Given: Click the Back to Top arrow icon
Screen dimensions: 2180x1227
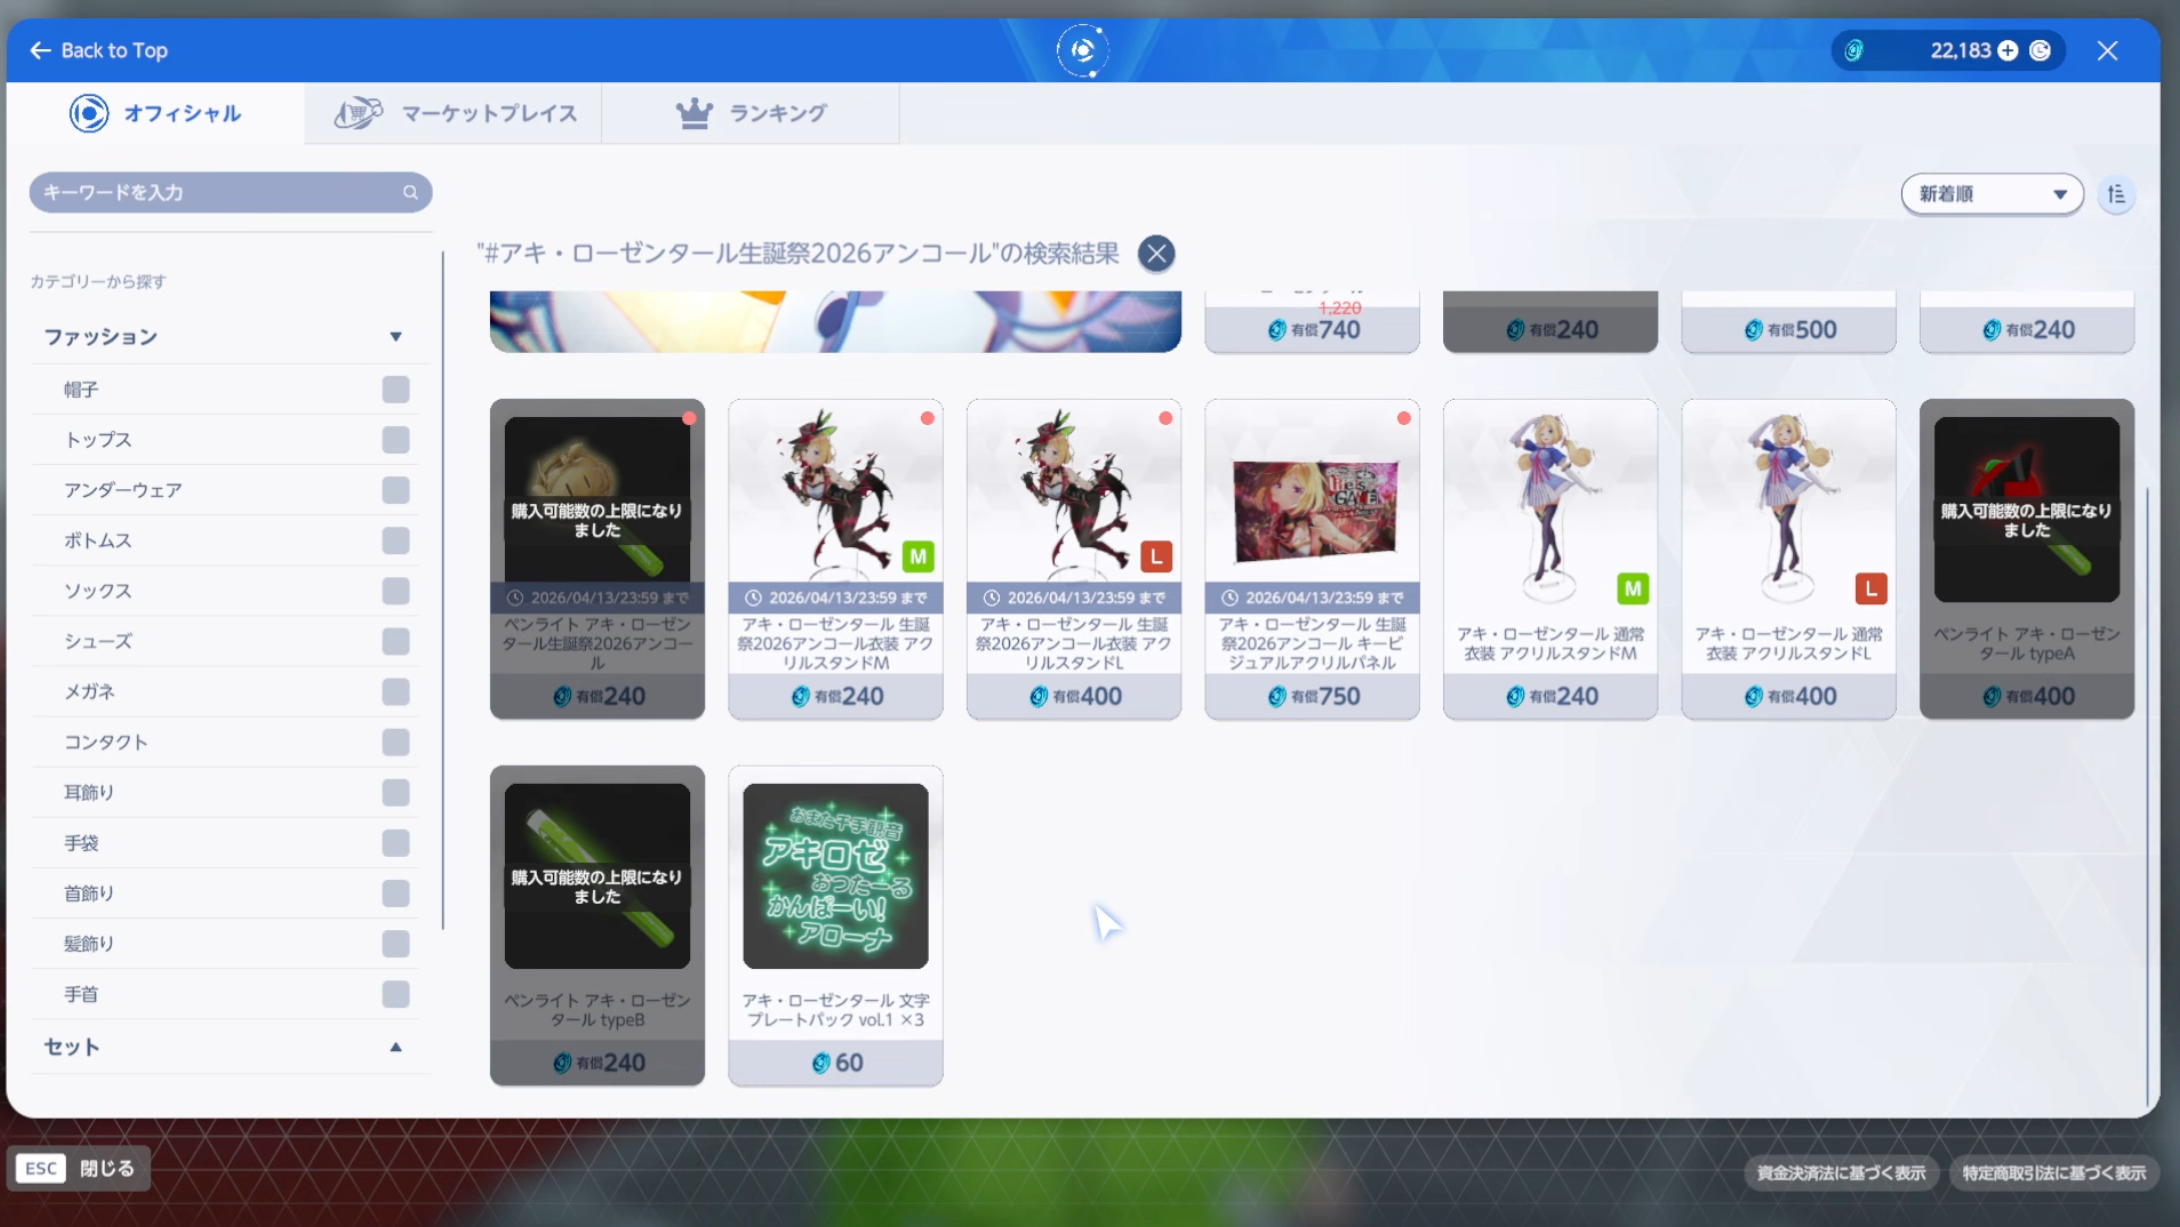Looking at the screenshot, I should (x=40, y=50).
